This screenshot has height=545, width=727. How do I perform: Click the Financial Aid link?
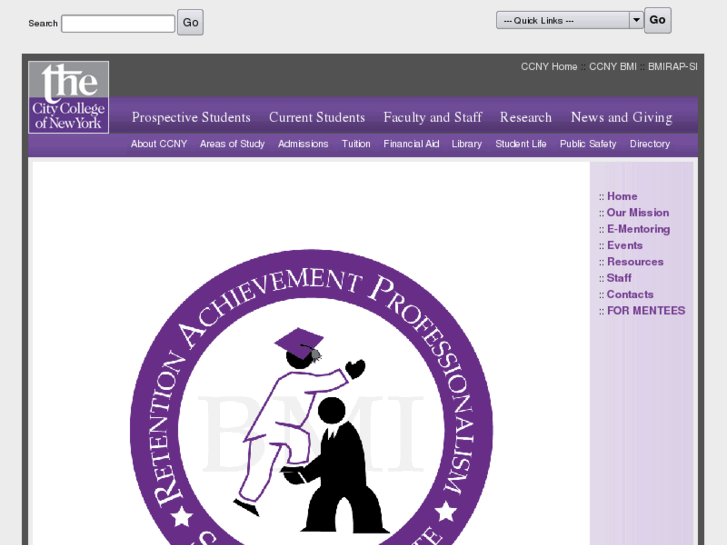pyautogui.click(x=411, y=144)
